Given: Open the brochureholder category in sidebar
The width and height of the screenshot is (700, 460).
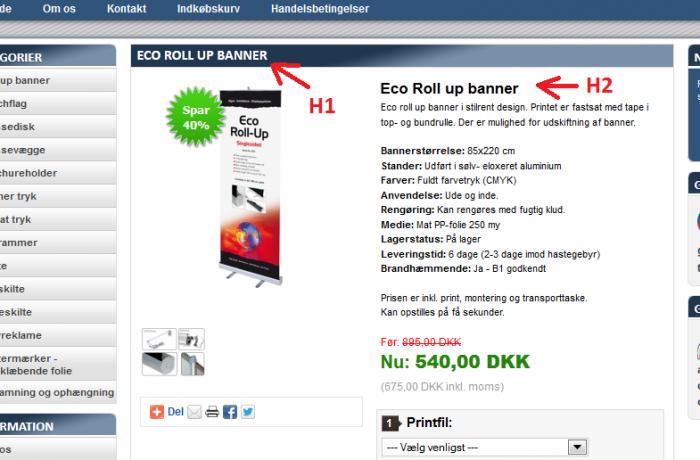Looking at the screenshot, I should 58,173.
